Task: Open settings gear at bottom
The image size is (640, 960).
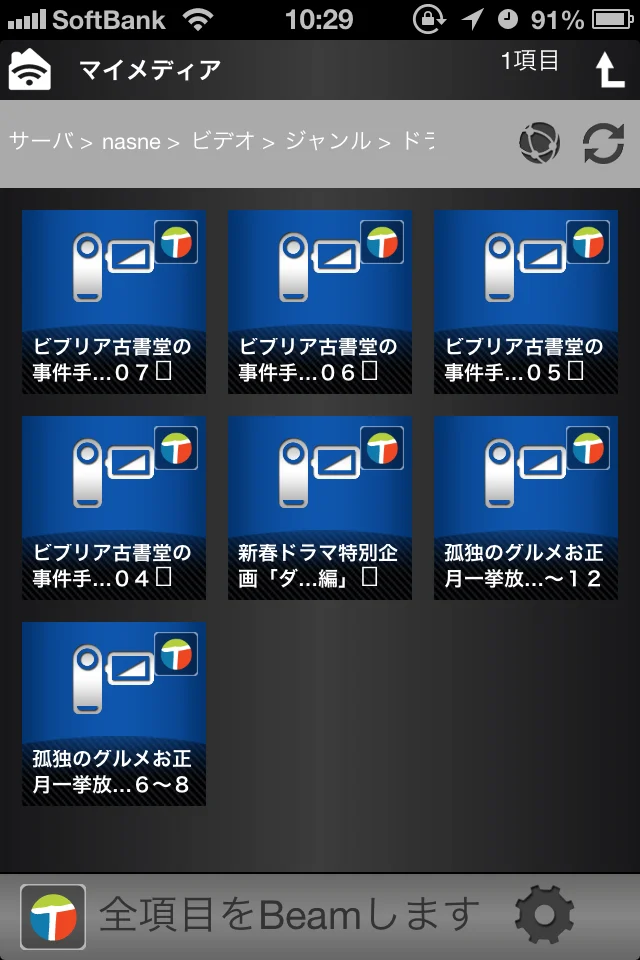Action: [x=544, y=915]
